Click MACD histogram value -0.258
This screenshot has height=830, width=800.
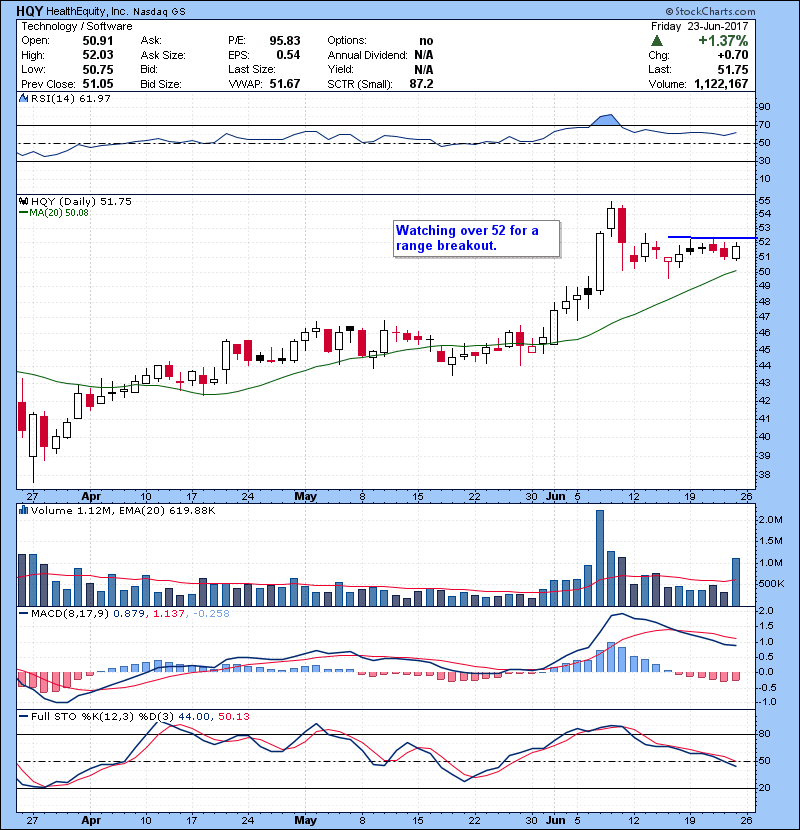pos(211,614)
